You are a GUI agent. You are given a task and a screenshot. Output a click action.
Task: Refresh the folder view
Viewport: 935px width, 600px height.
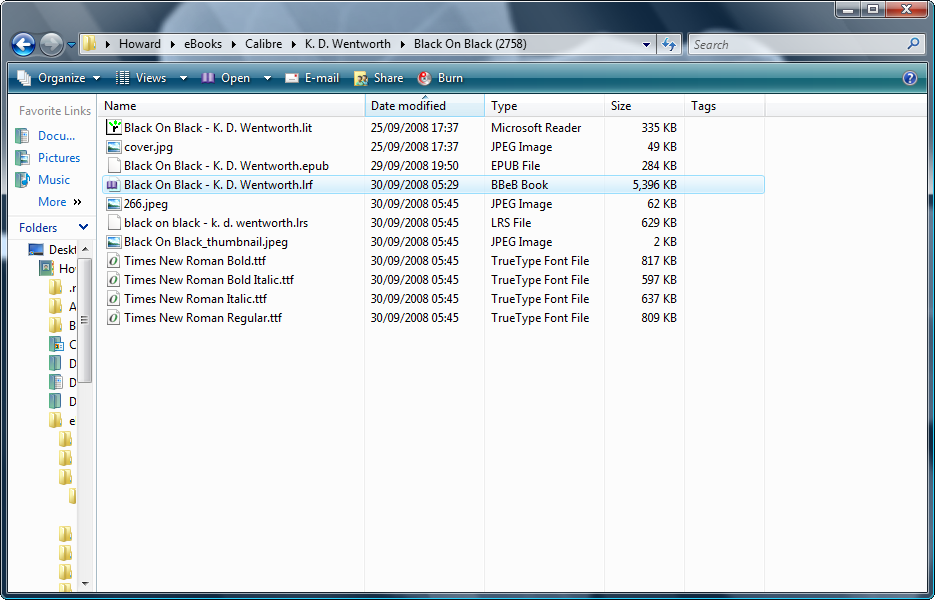tap(669, 44)
